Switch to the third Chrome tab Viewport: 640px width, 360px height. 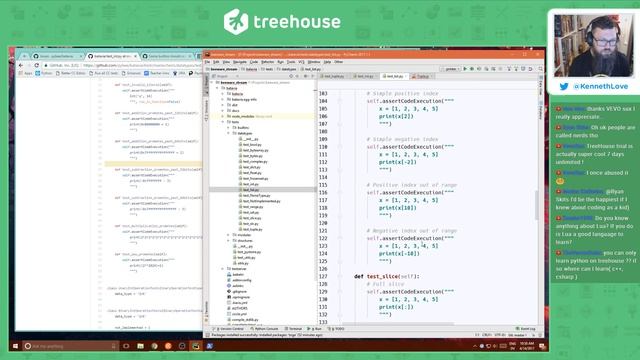[x=167, y=56]
